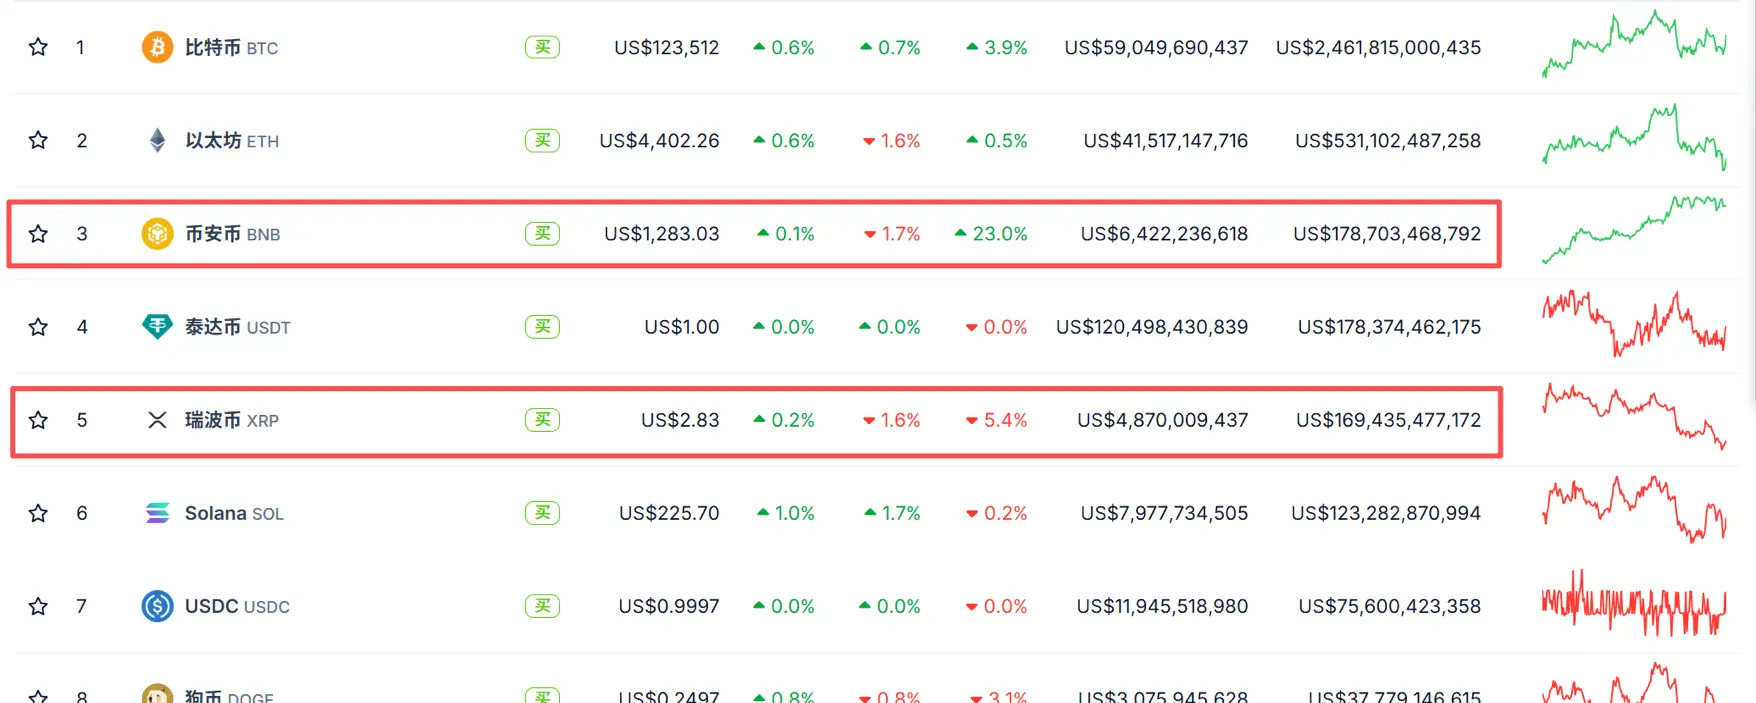Viewport: 1756px width, 703px height.
Task: Open the 以太坊 ETH coin link
Action: click(232, 141)
